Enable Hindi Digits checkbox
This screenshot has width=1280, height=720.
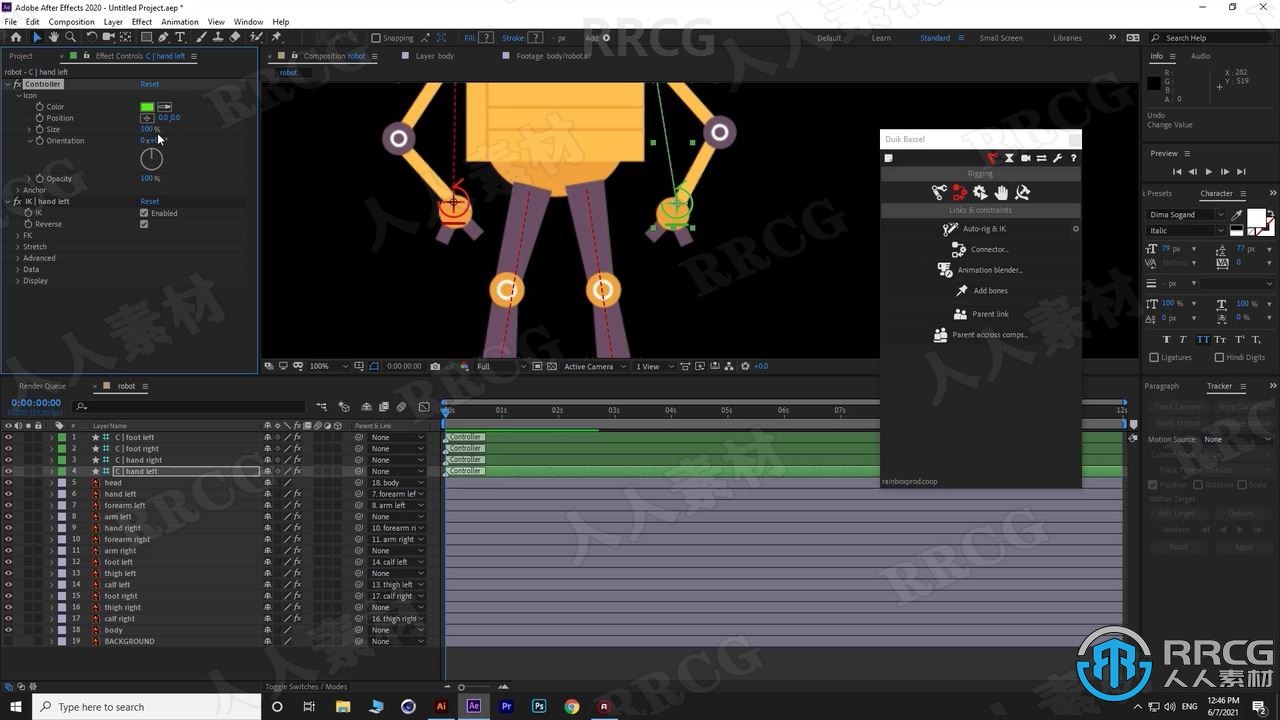click(1219, 357)
